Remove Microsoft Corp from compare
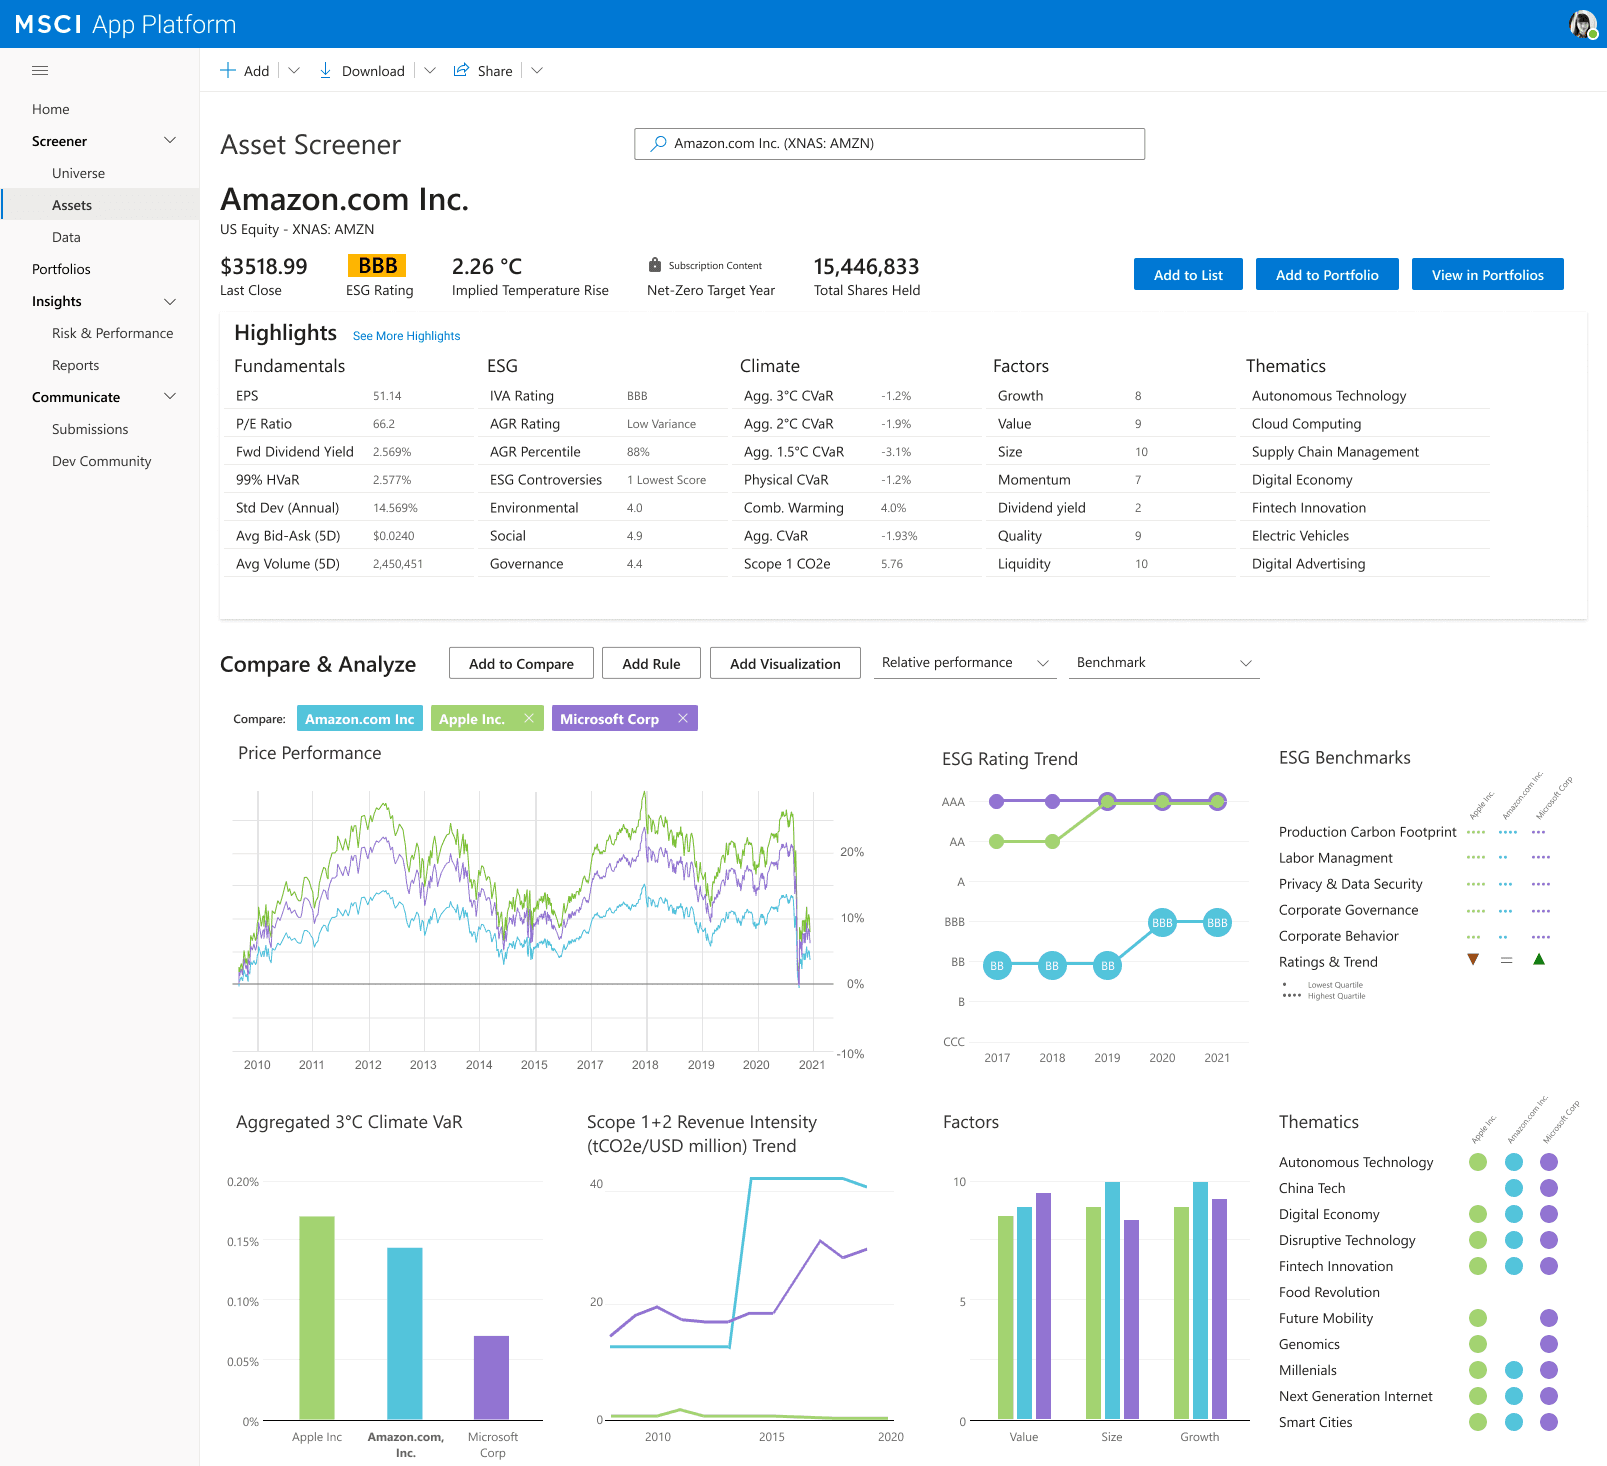1607x1466 pixels. point(683,718)
